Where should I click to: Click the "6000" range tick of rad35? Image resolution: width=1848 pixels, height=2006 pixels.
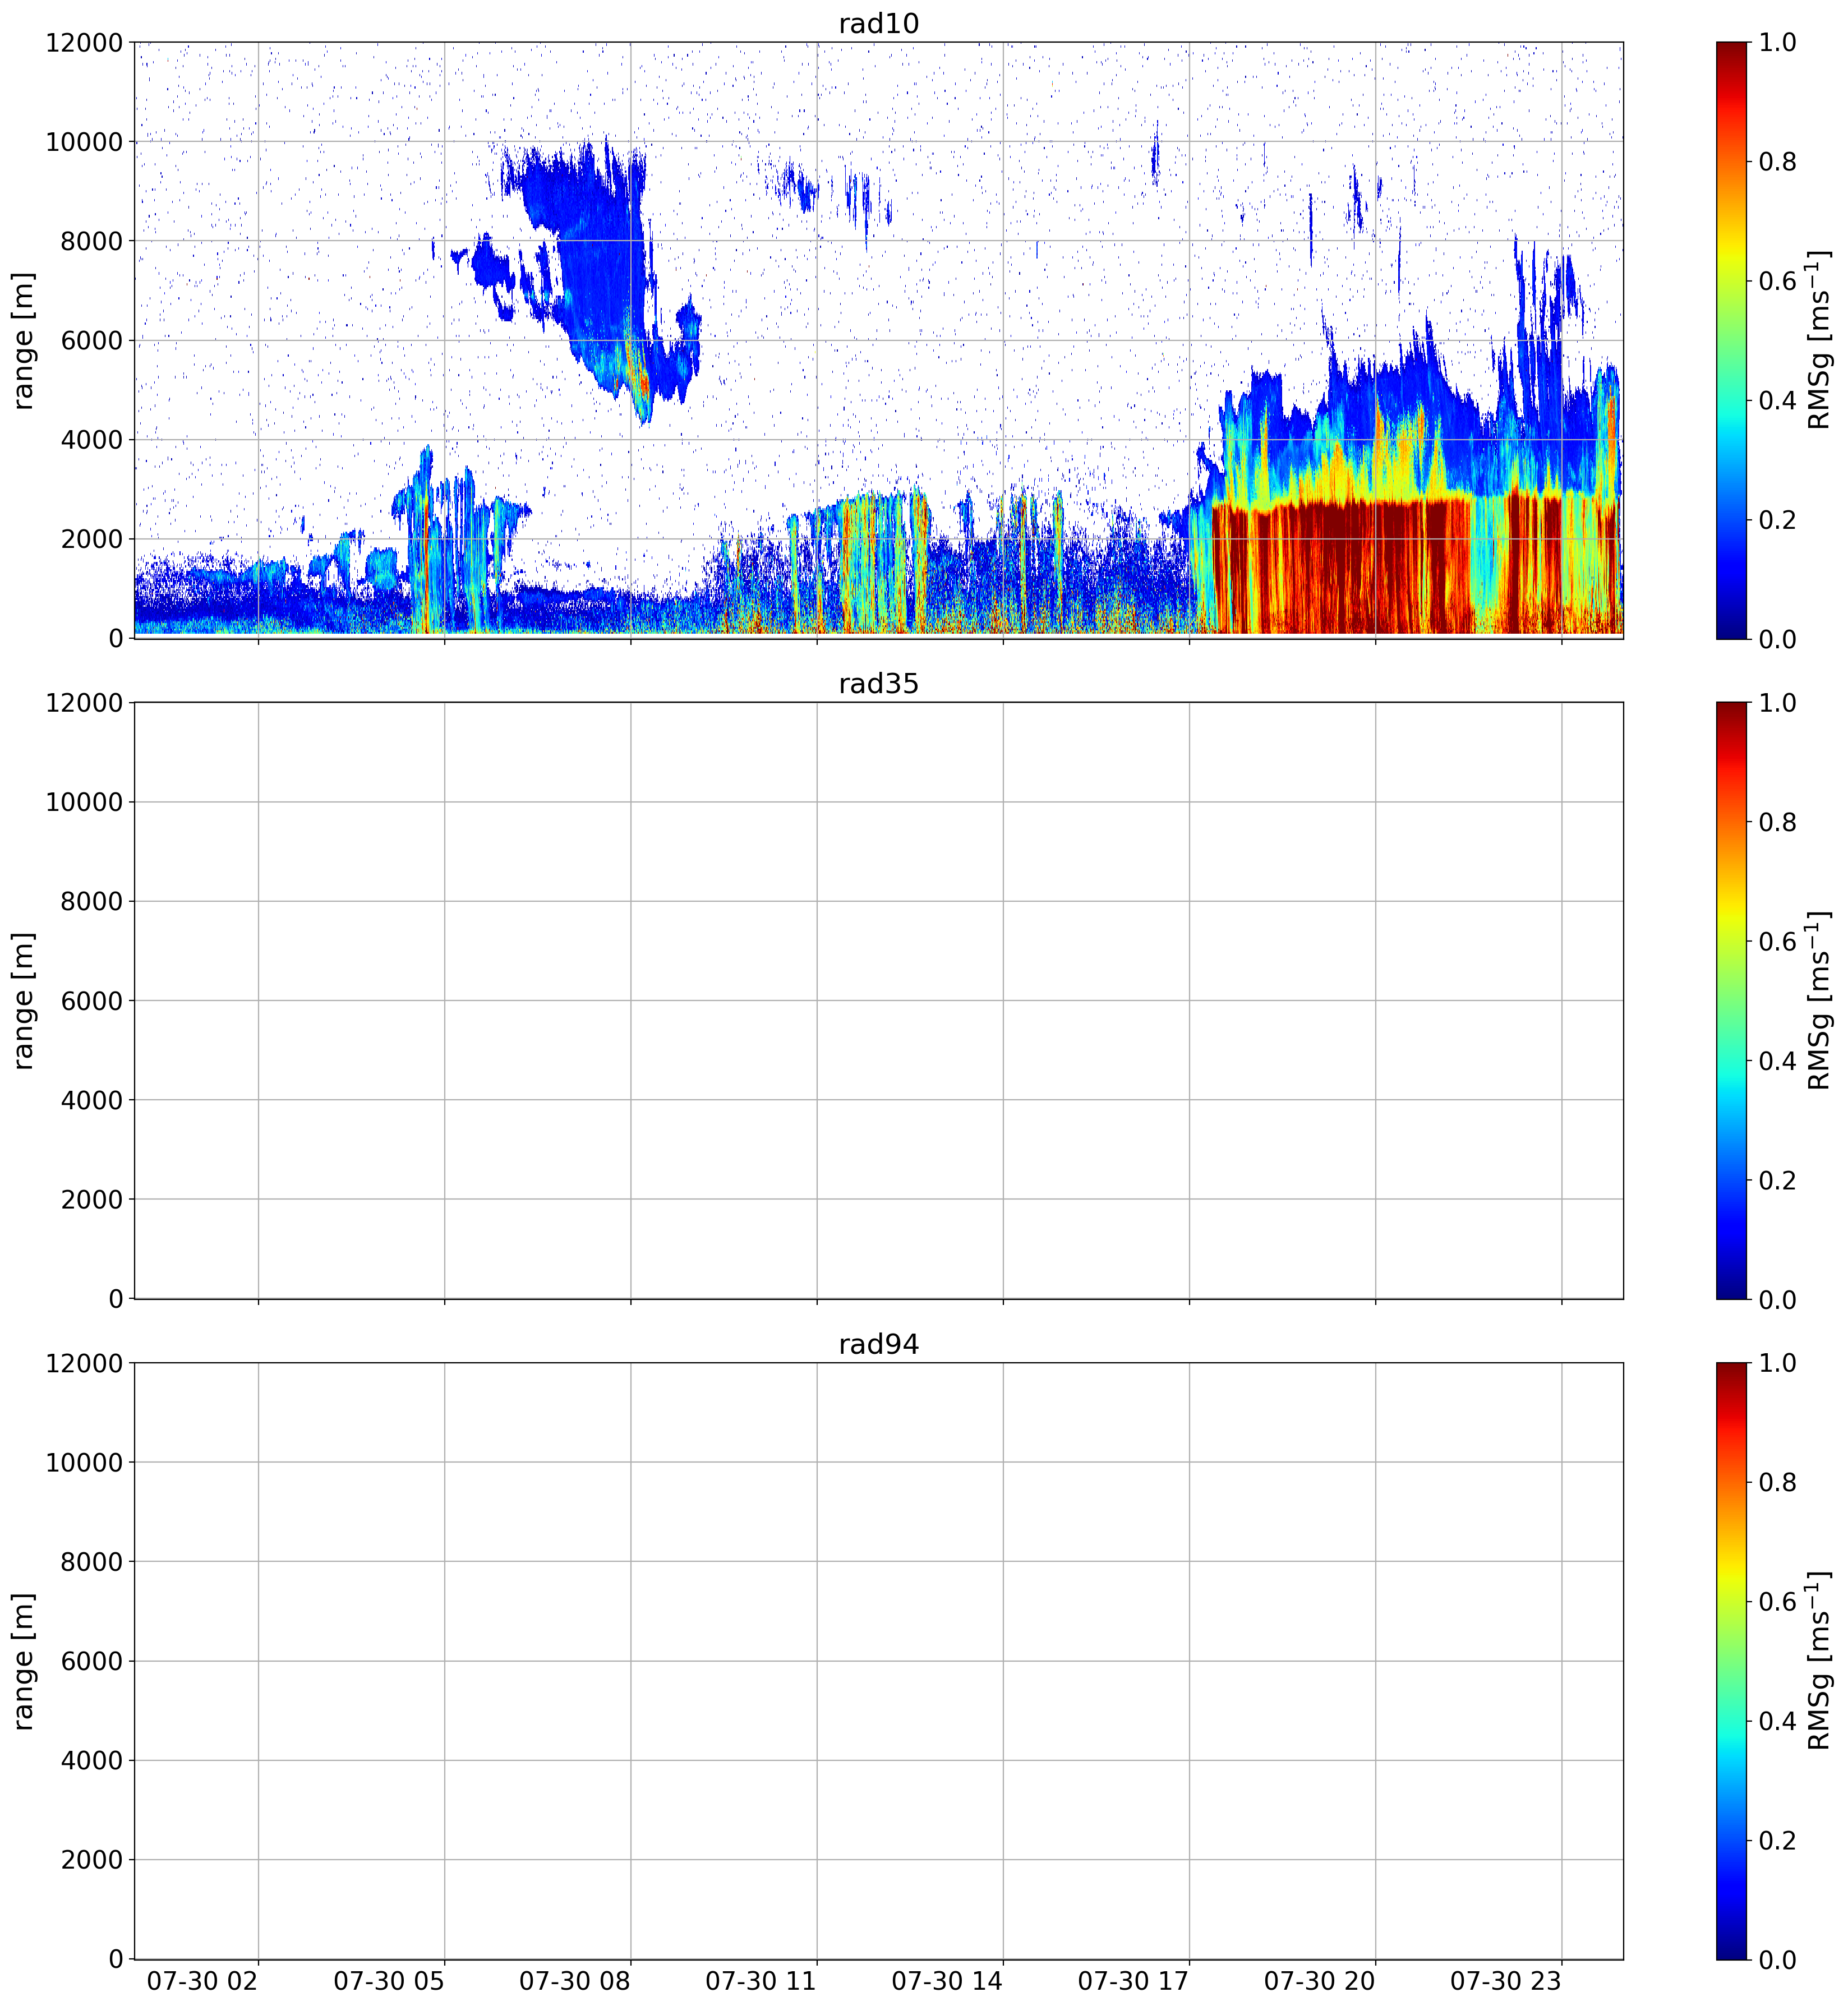coord(92,1001)
